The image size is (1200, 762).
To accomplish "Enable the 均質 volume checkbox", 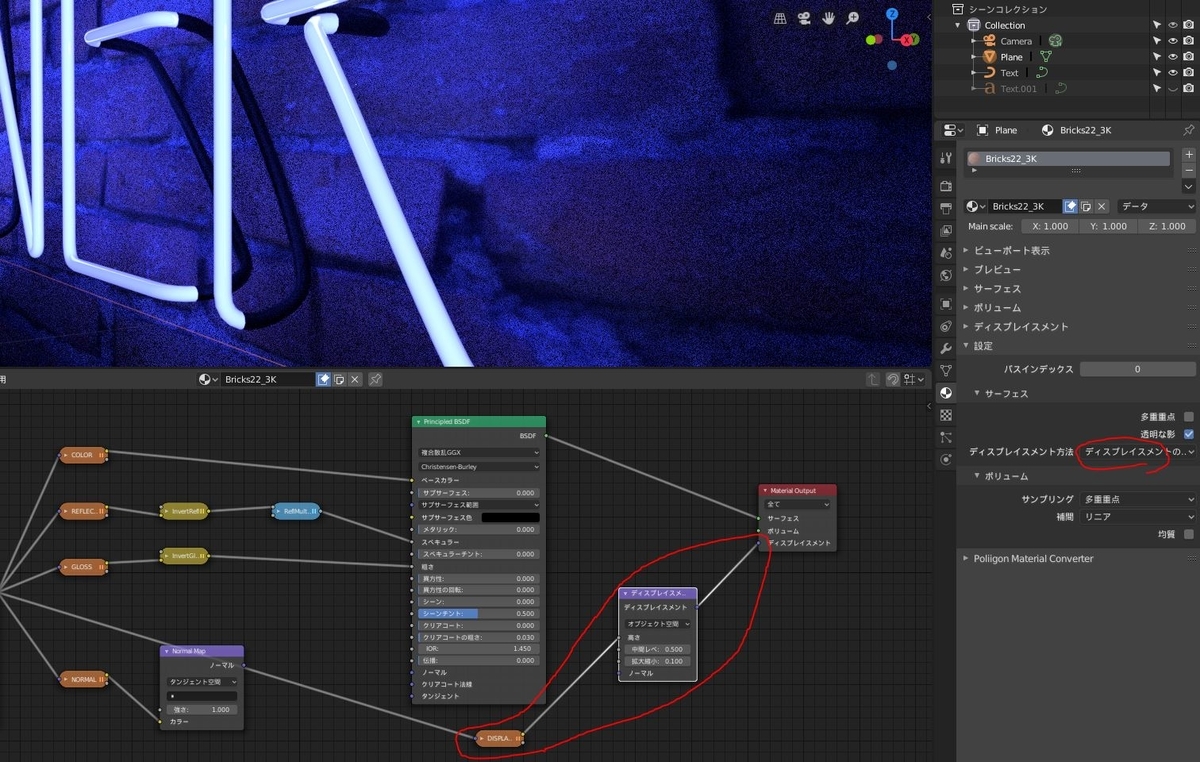I will click(1189, 535).
